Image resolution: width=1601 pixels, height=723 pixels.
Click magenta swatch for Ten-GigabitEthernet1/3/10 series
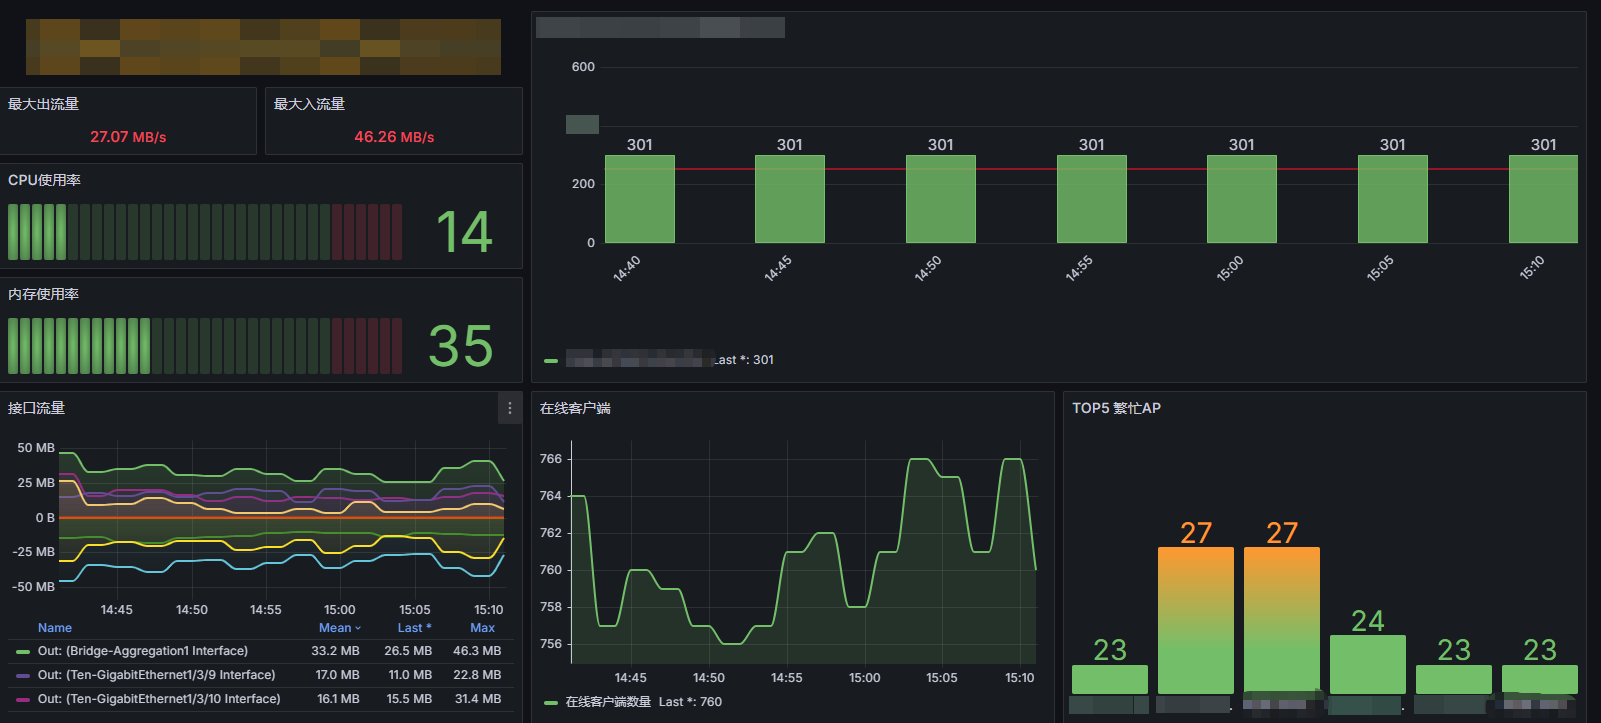pos(23,699)
